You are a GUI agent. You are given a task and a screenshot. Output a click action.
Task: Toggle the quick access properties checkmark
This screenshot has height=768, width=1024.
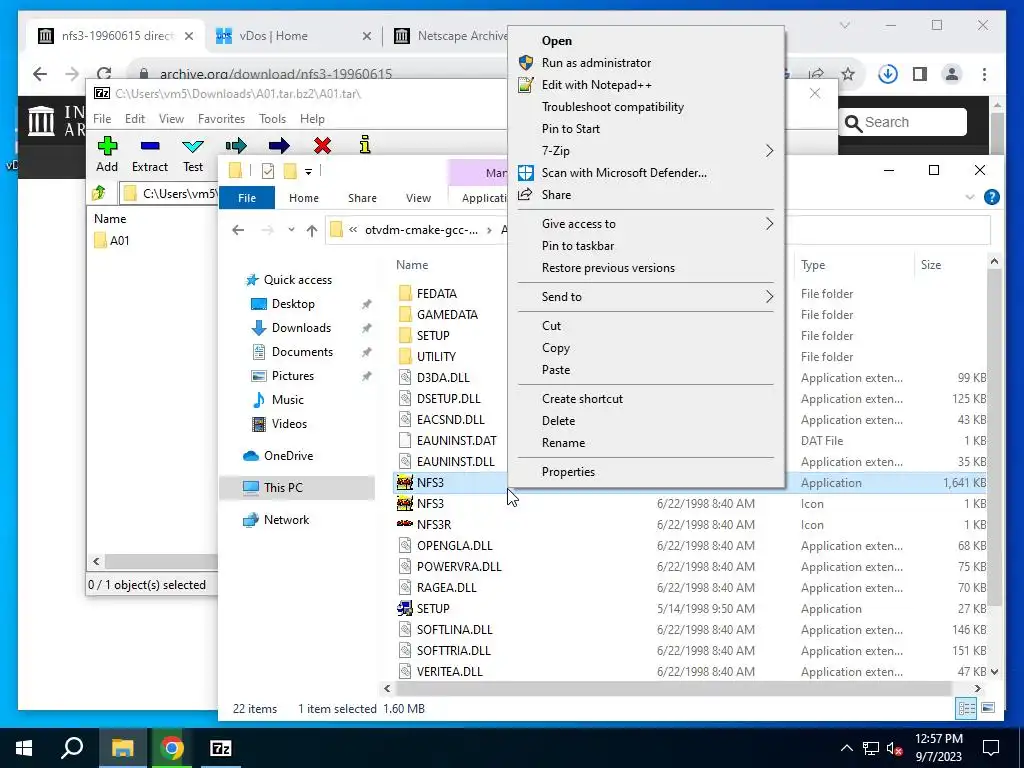click(x=268, y=171)
